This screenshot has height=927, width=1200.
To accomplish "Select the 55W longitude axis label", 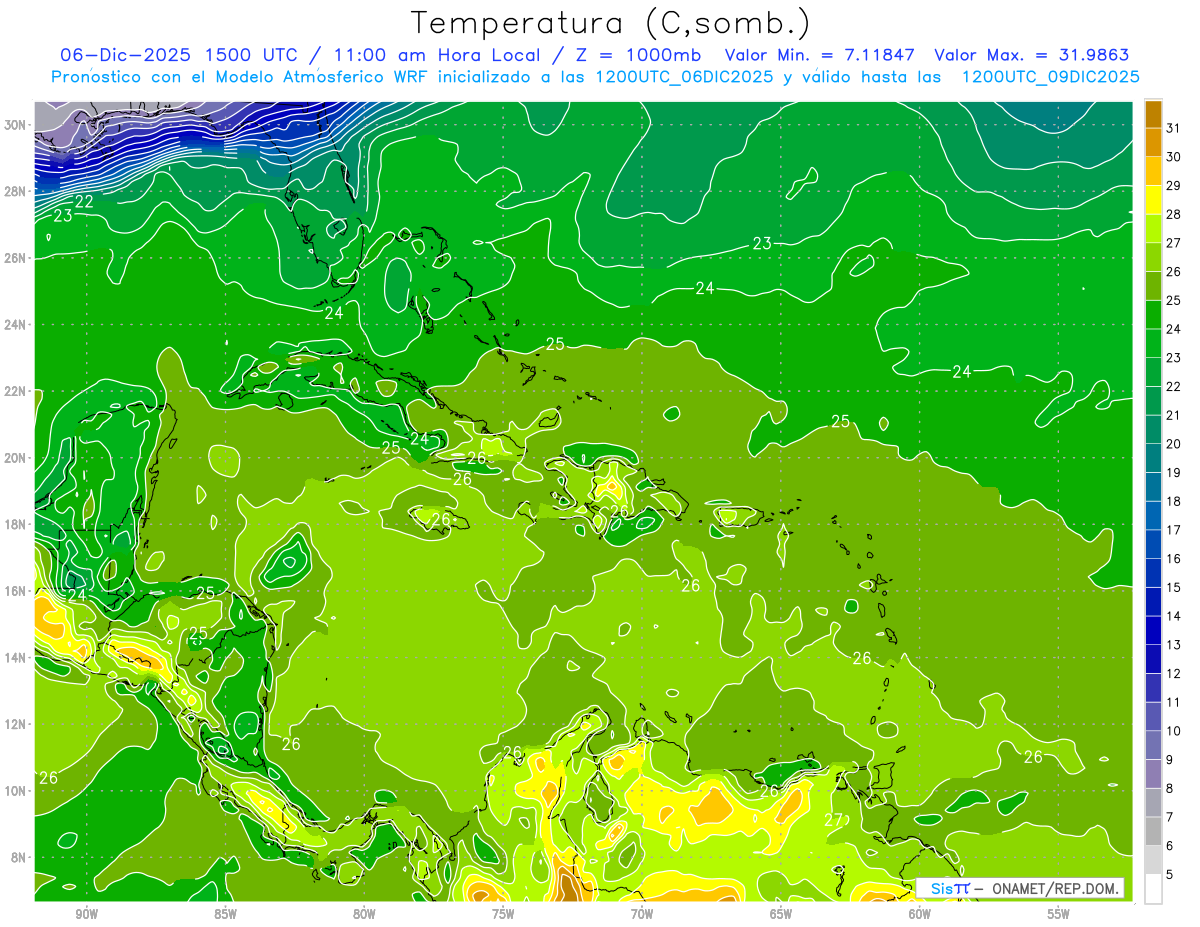I will (1059, 913).
